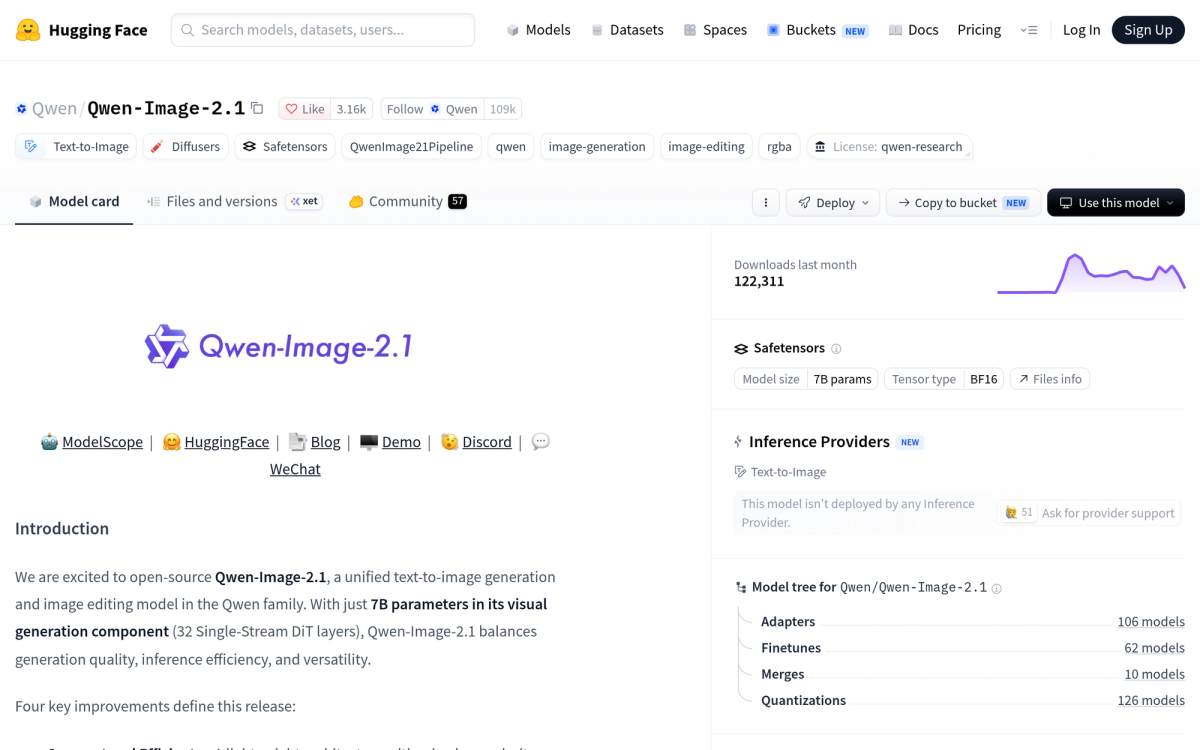The image size is (1200, 750).
Task: Open the ModelScope link
Action: (102, 441)
